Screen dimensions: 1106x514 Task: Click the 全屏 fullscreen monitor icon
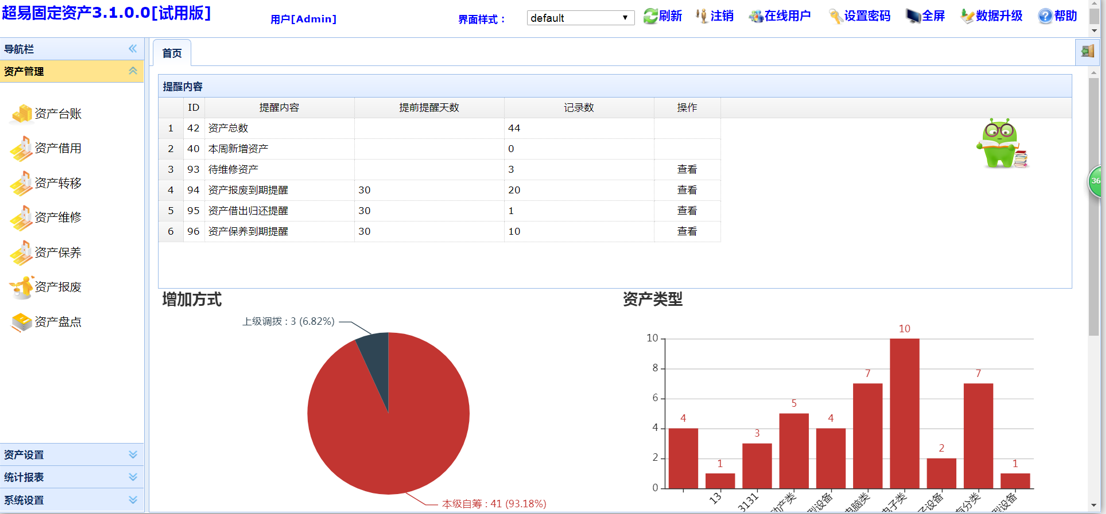913,16
